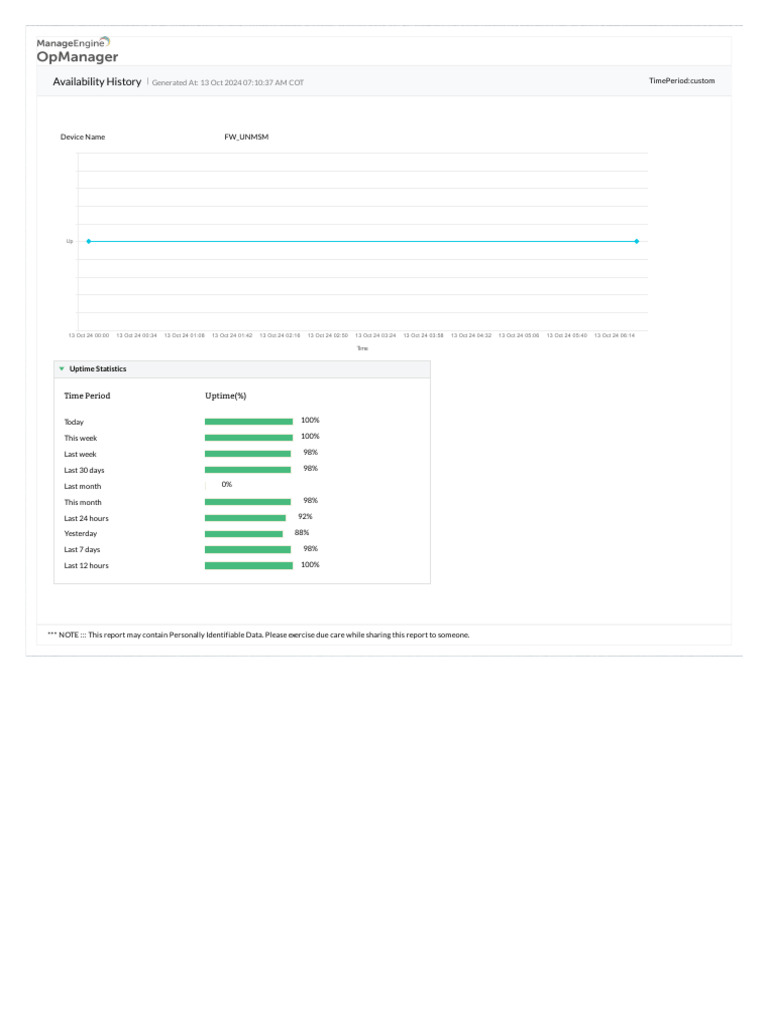This screenshot has height=1024, width=768.
Task: Click the 13 Oct 24 03:24 axis label
Action: coord(376,336)
